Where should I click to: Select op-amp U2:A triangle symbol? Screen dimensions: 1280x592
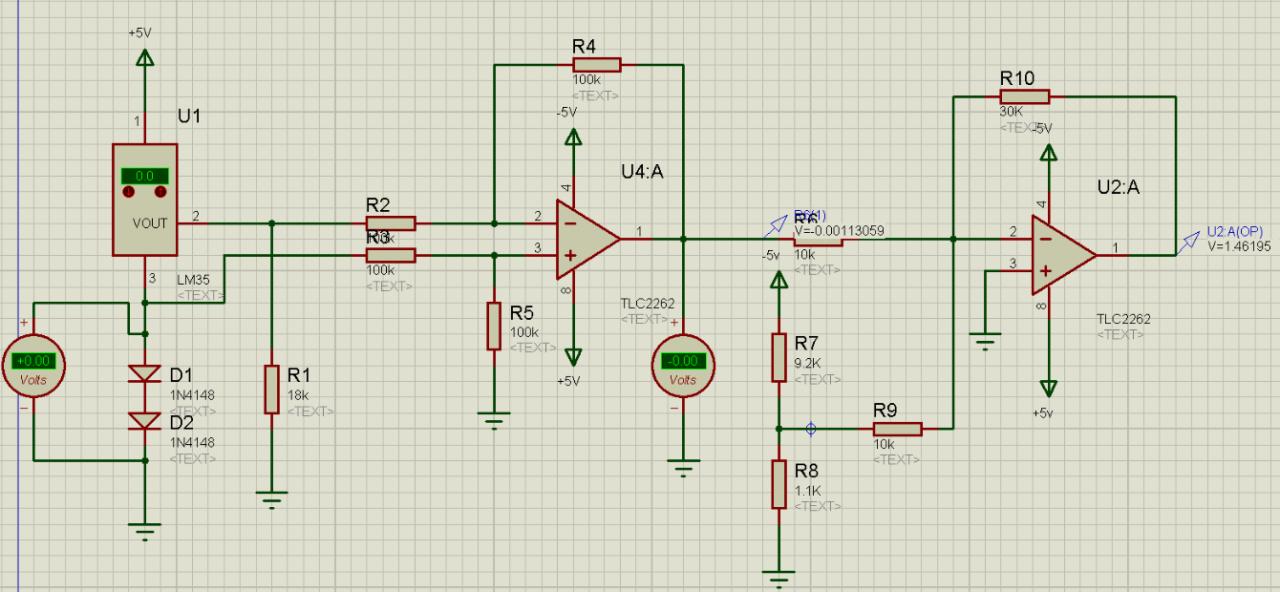[1064, 255]
